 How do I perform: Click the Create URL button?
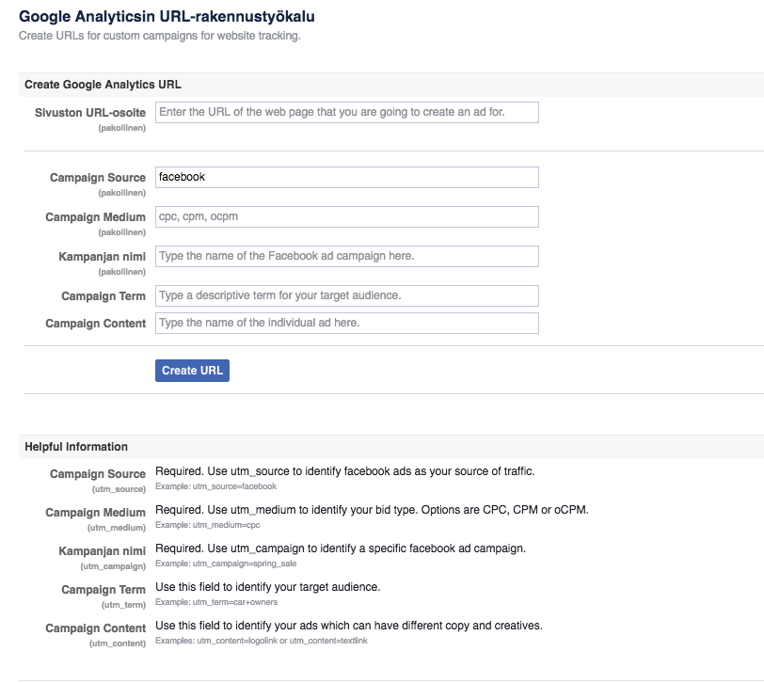(x=192, y=371)
